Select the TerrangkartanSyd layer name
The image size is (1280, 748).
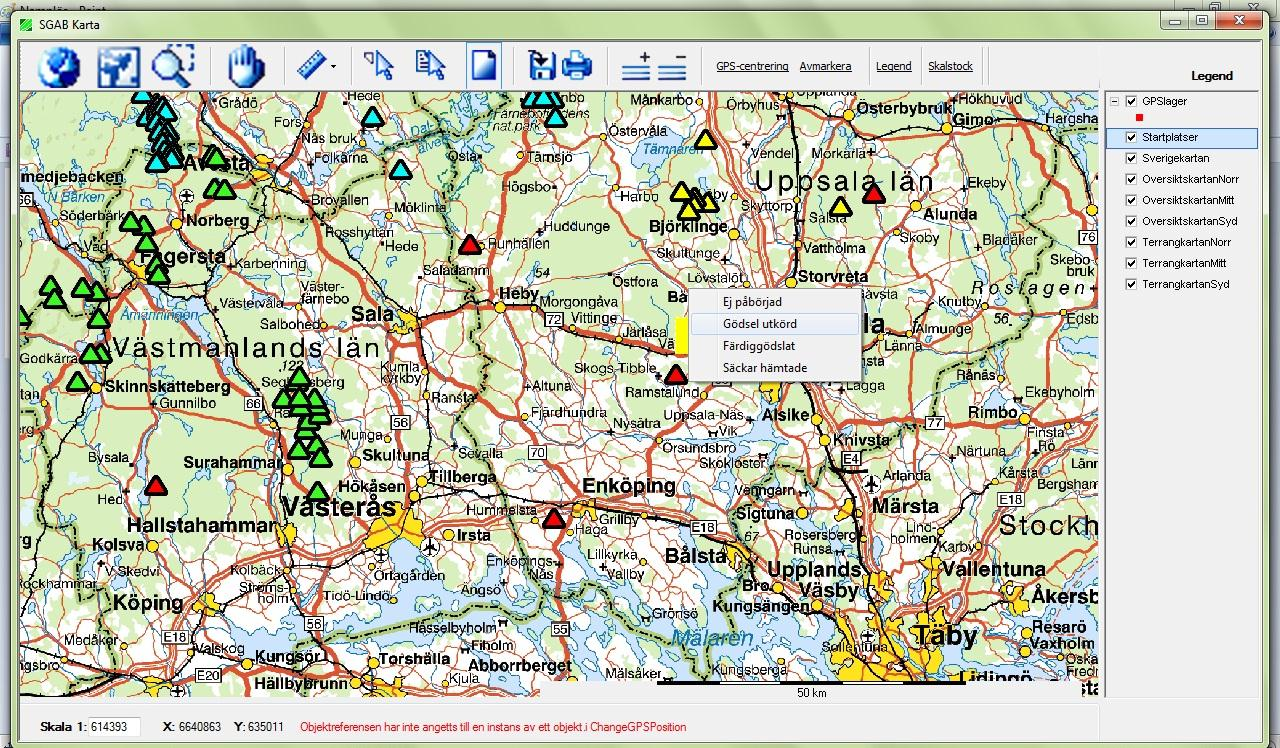pyautogui.click(x=1185, y=285)
